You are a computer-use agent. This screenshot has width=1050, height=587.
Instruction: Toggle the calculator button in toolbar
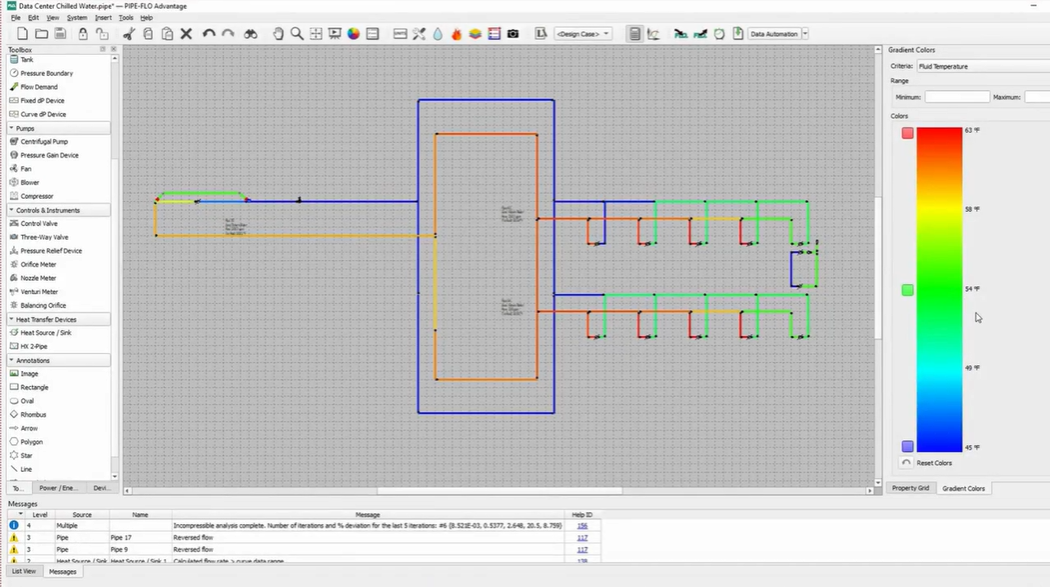634,34
